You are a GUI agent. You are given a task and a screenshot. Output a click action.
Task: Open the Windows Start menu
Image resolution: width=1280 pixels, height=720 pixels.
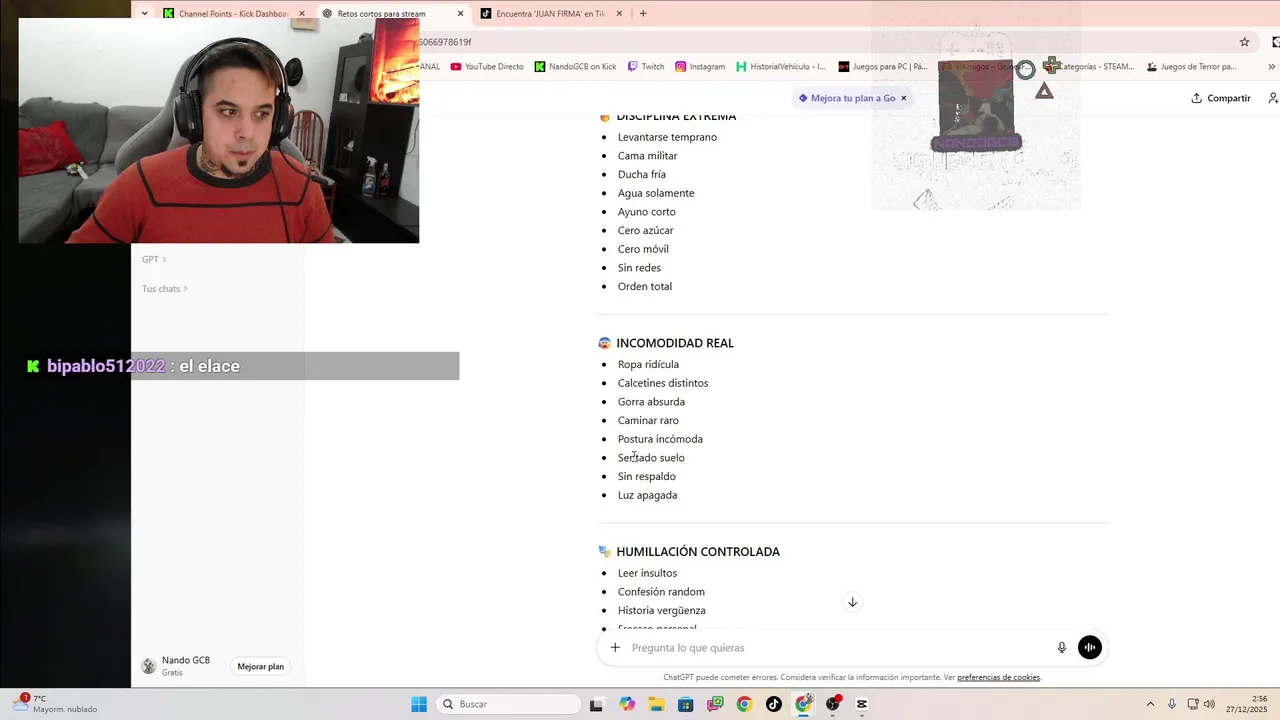419,704
